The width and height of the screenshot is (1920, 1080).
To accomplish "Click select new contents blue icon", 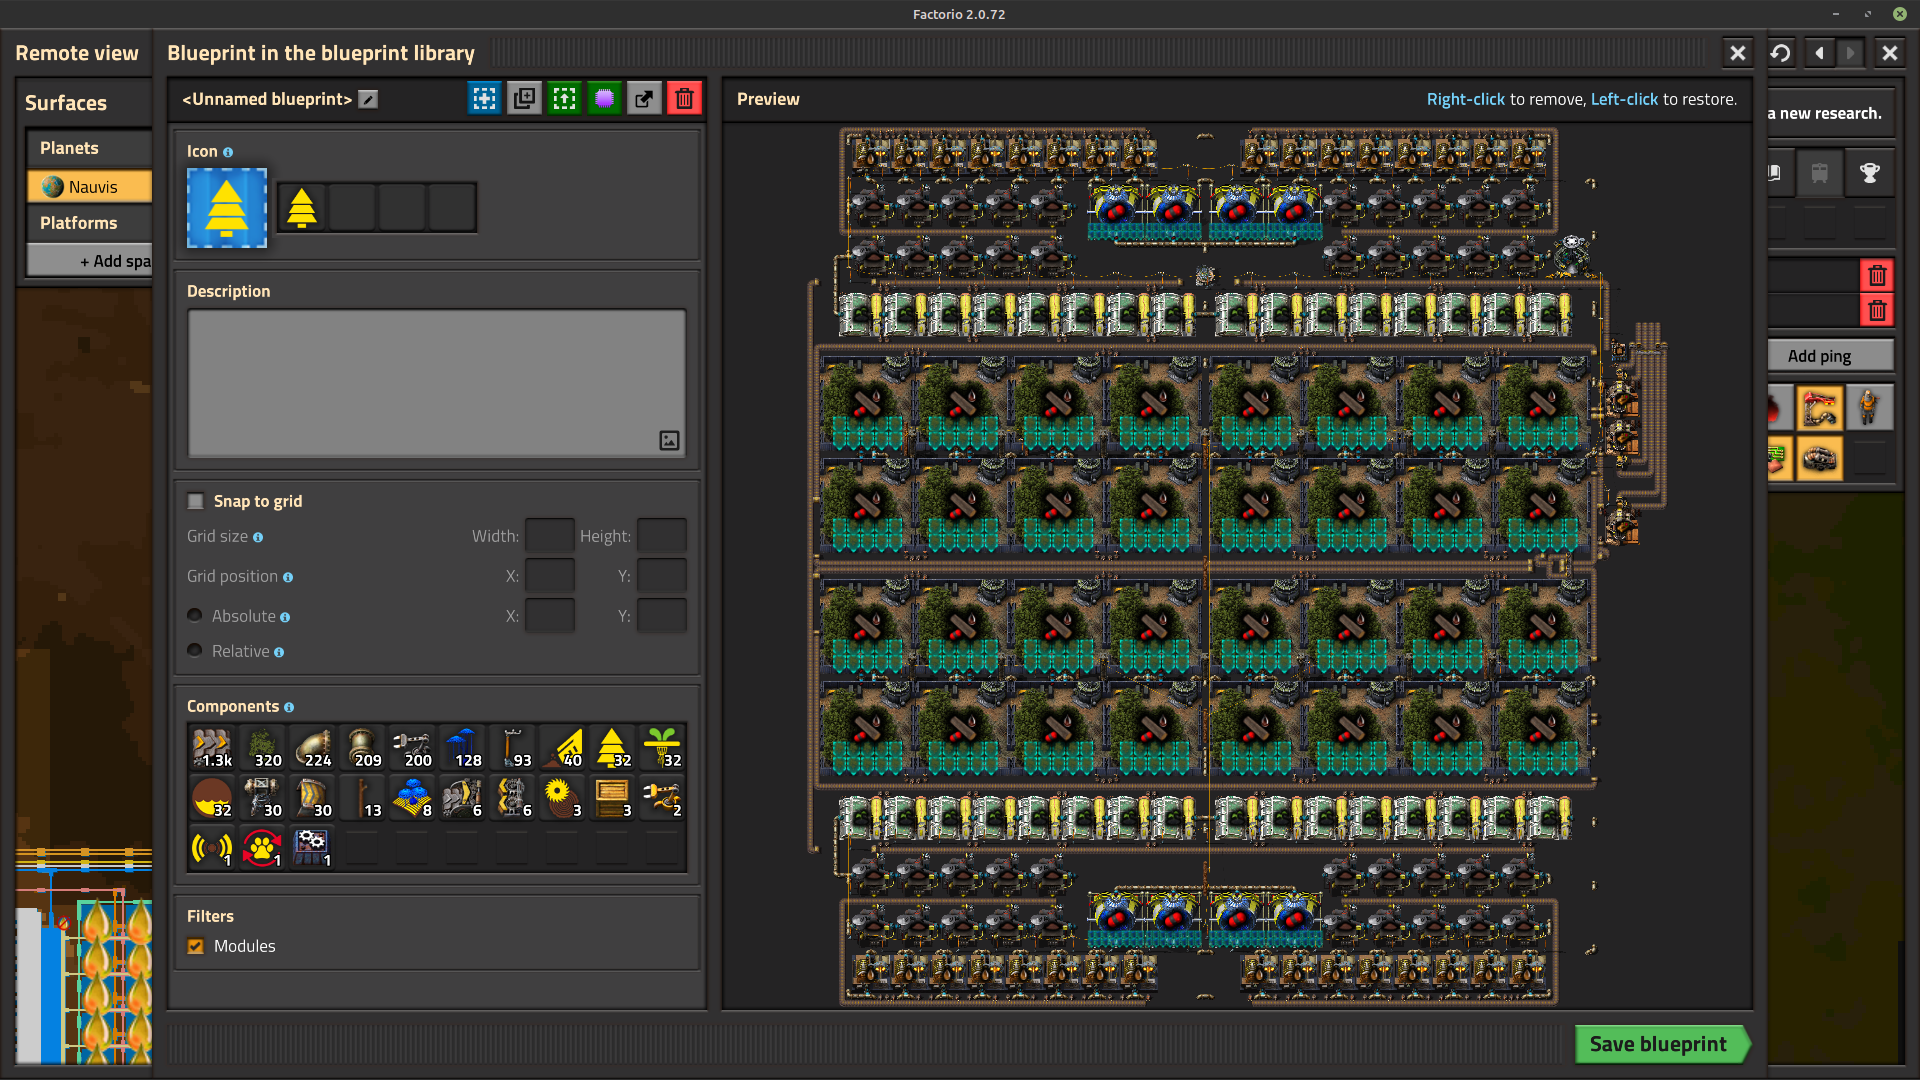I will click(x=484, y=98).
